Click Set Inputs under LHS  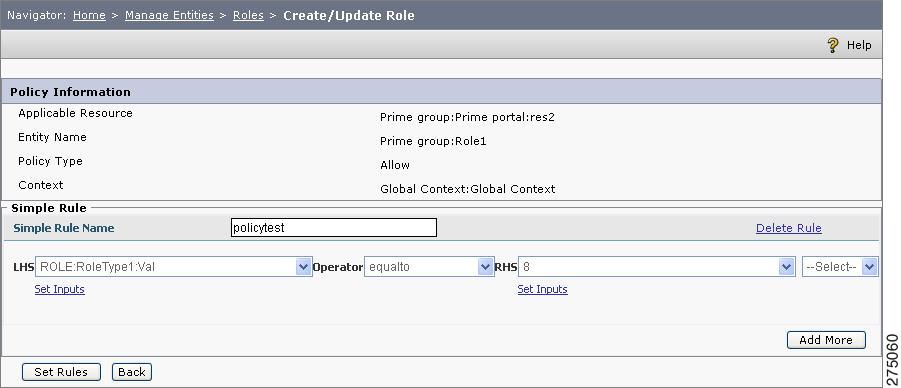pyautogui.click(x=60, y=289)
